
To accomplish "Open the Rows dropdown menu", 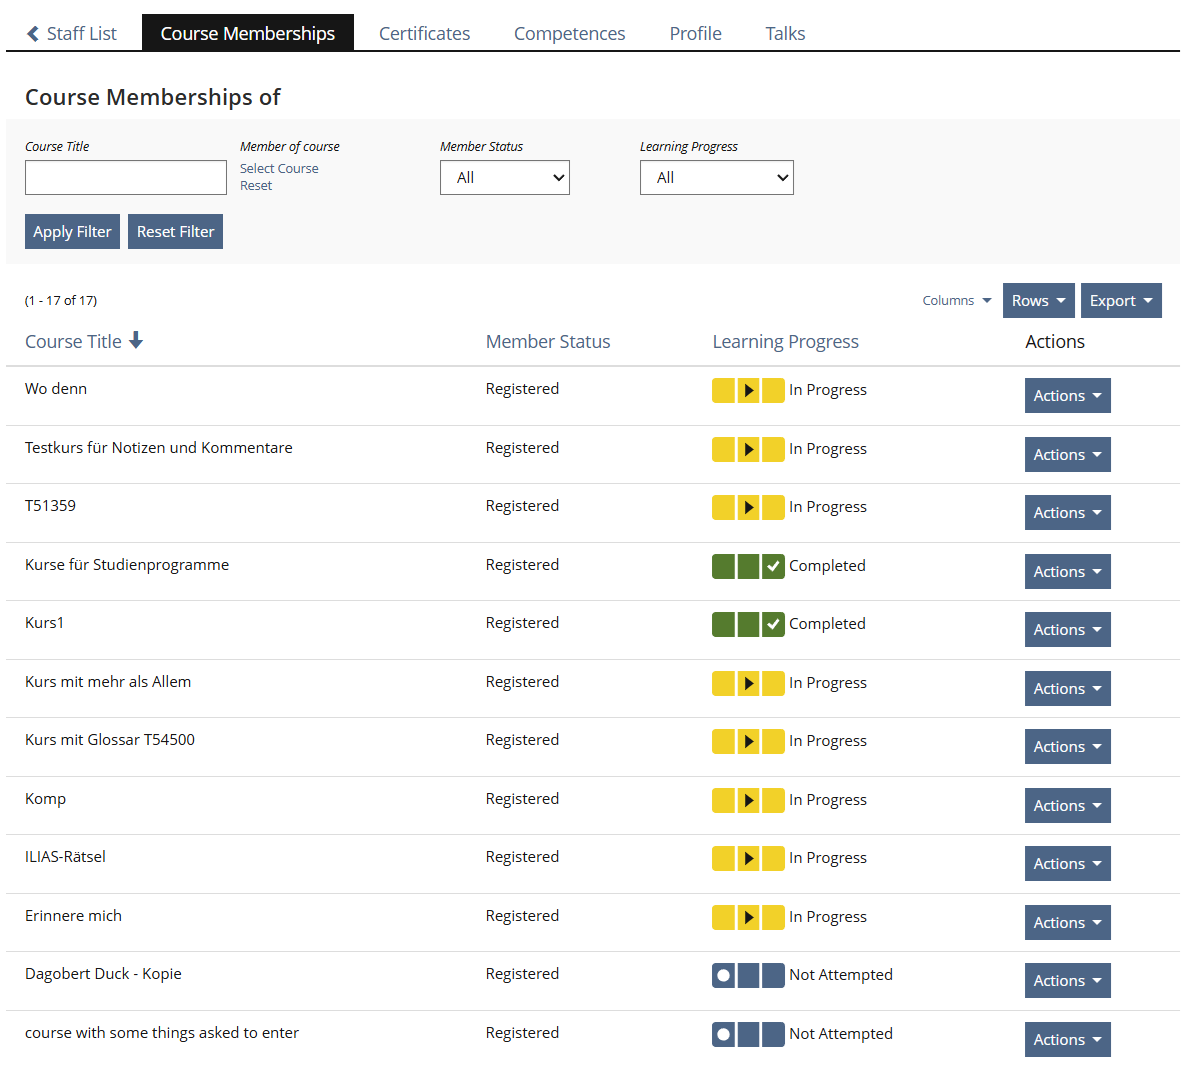I will (x=1038, y=301).
